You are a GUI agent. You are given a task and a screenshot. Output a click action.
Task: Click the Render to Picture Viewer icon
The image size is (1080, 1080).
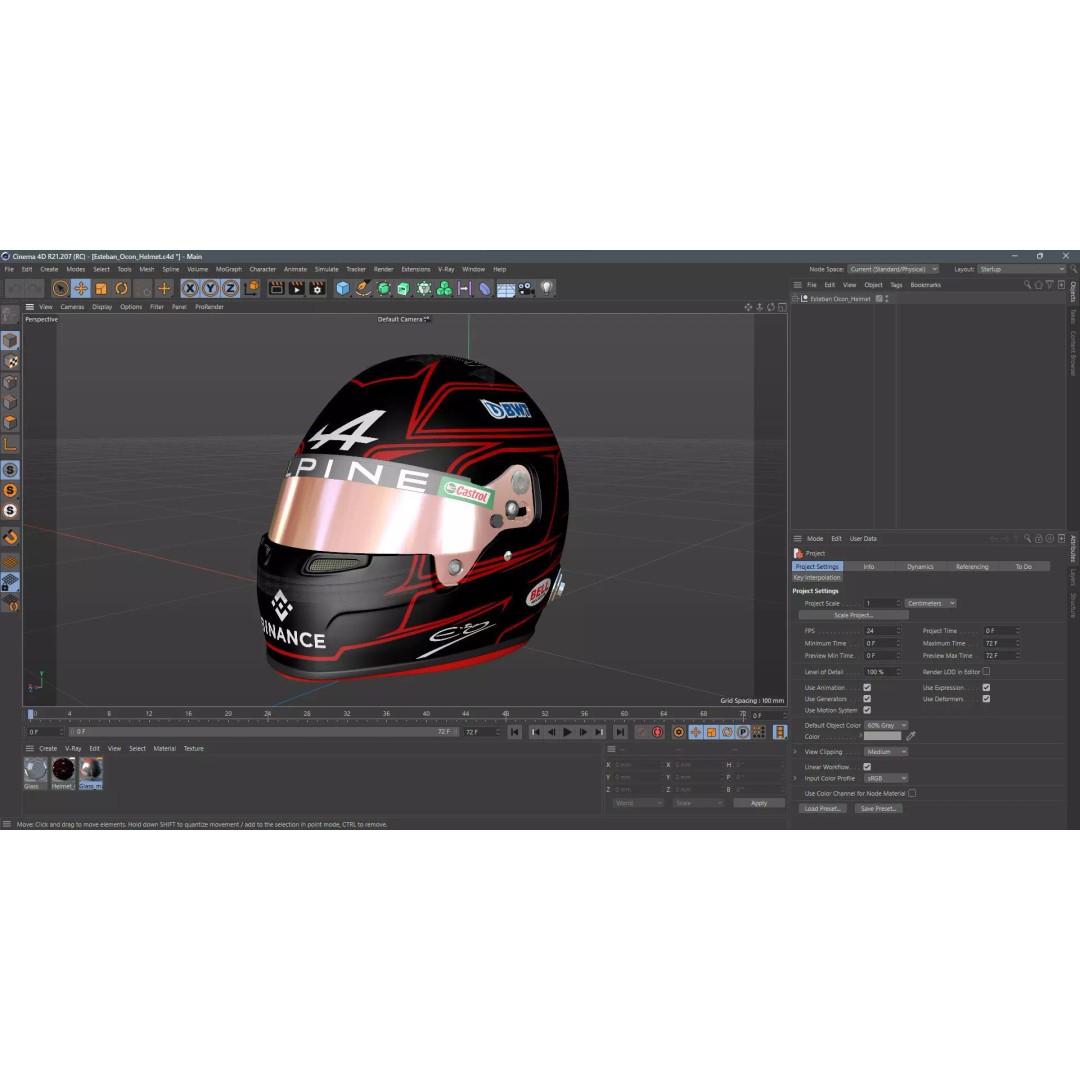tap(296, 289)
